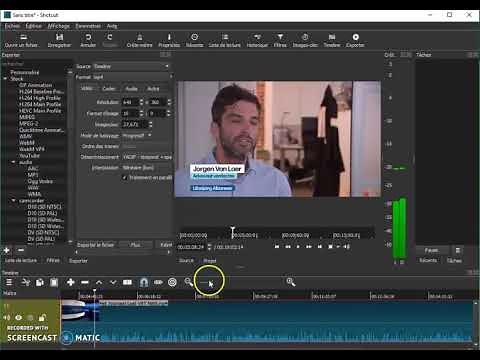Click the Exporter le fichier button
Image resolution: width=480 pixels, height=360 pixels.
(x=96, y=245)
